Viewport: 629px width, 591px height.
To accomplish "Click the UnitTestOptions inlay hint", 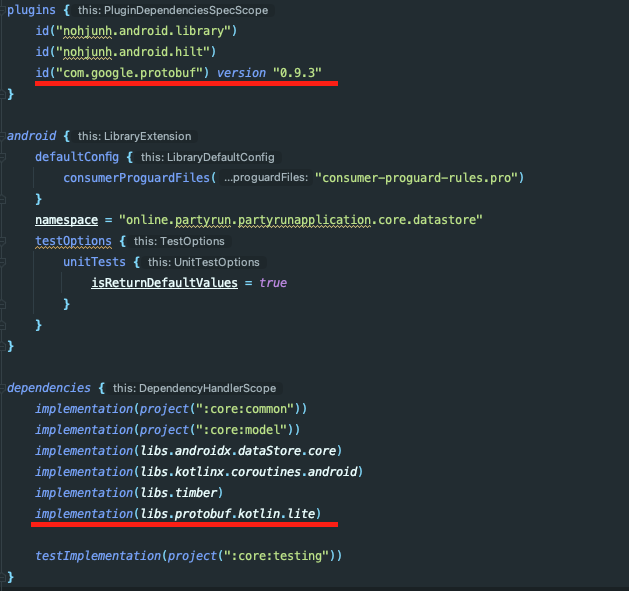I will point(203,262).
